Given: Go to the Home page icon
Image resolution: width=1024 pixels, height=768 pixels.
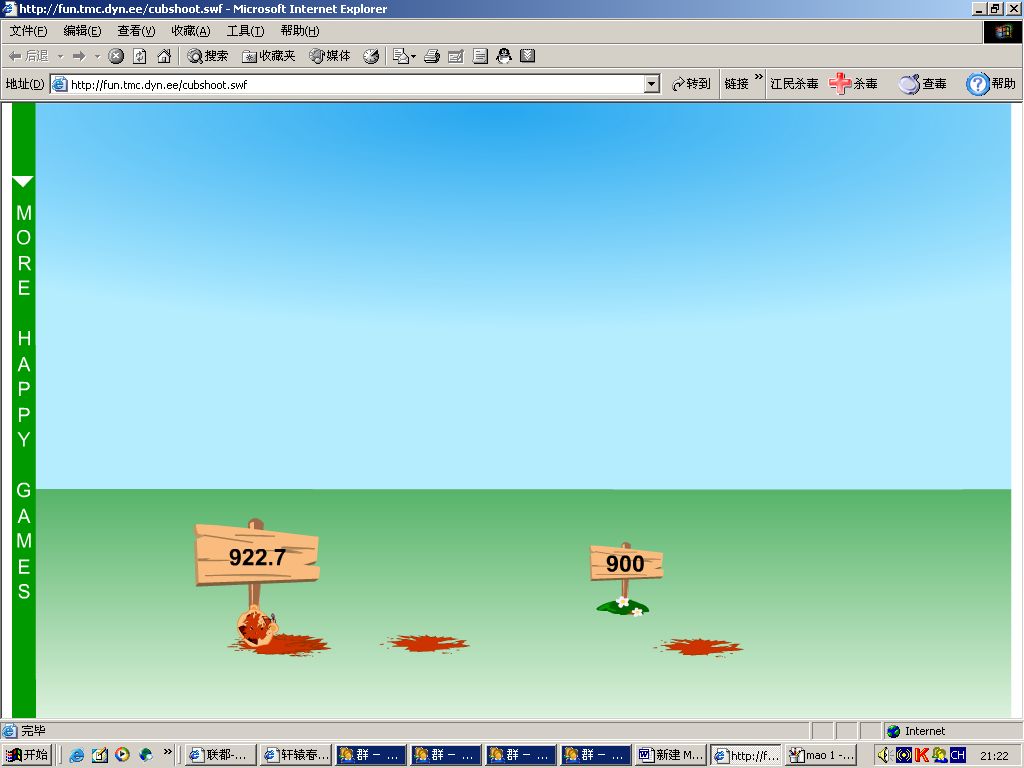Looking at the screenshot, I should pyautogui.click(x=164, y=56).
